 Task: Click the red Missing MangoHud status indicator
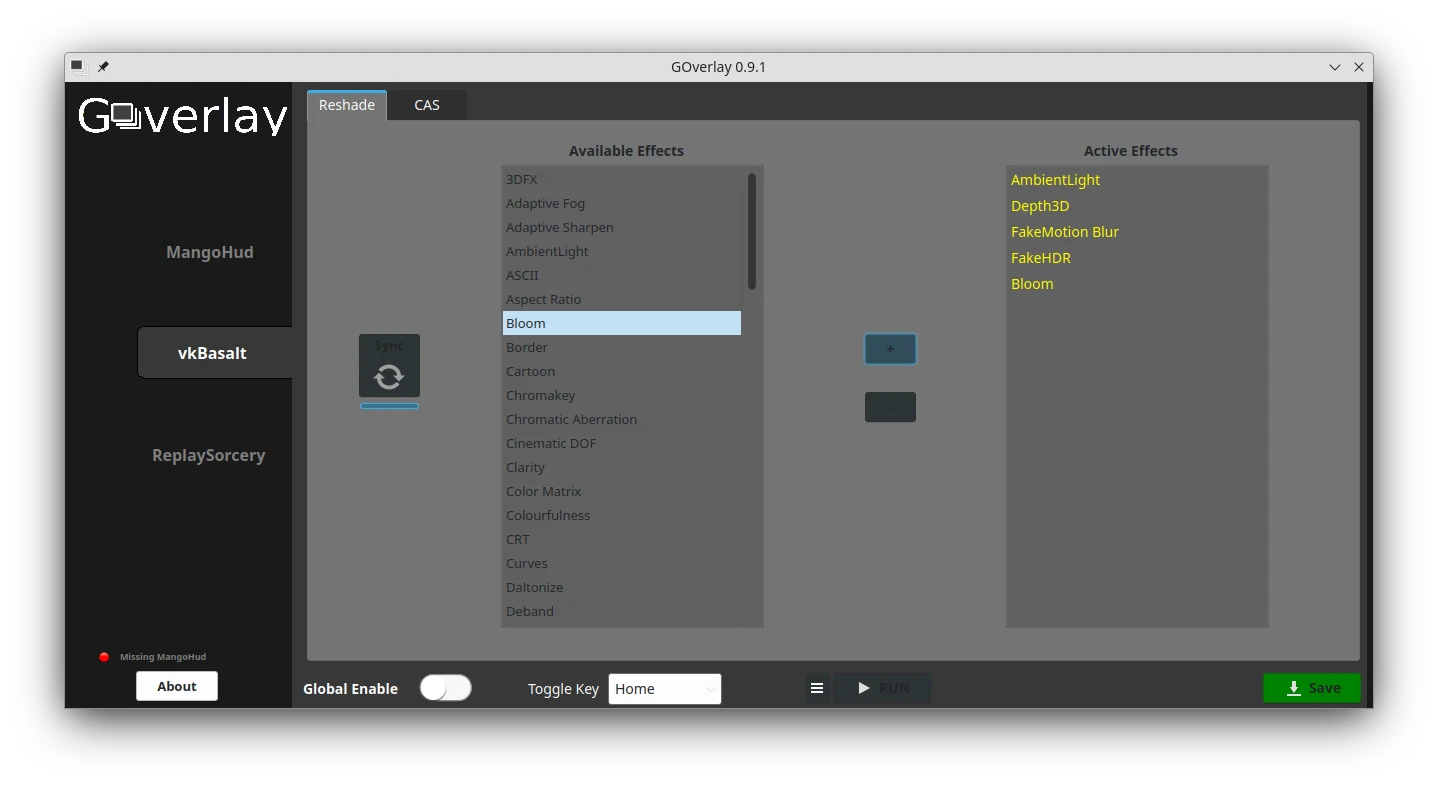pyautogui.click(x=104, y=657)
